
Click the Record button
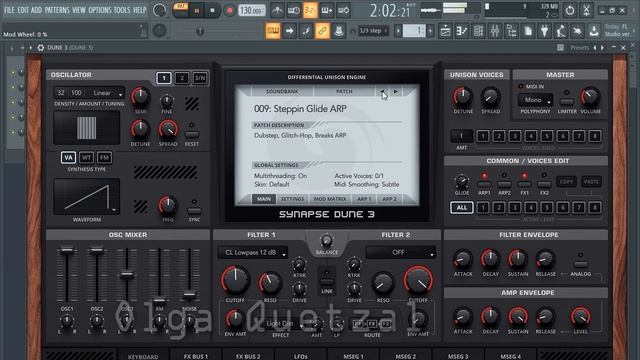pos(229,10)
